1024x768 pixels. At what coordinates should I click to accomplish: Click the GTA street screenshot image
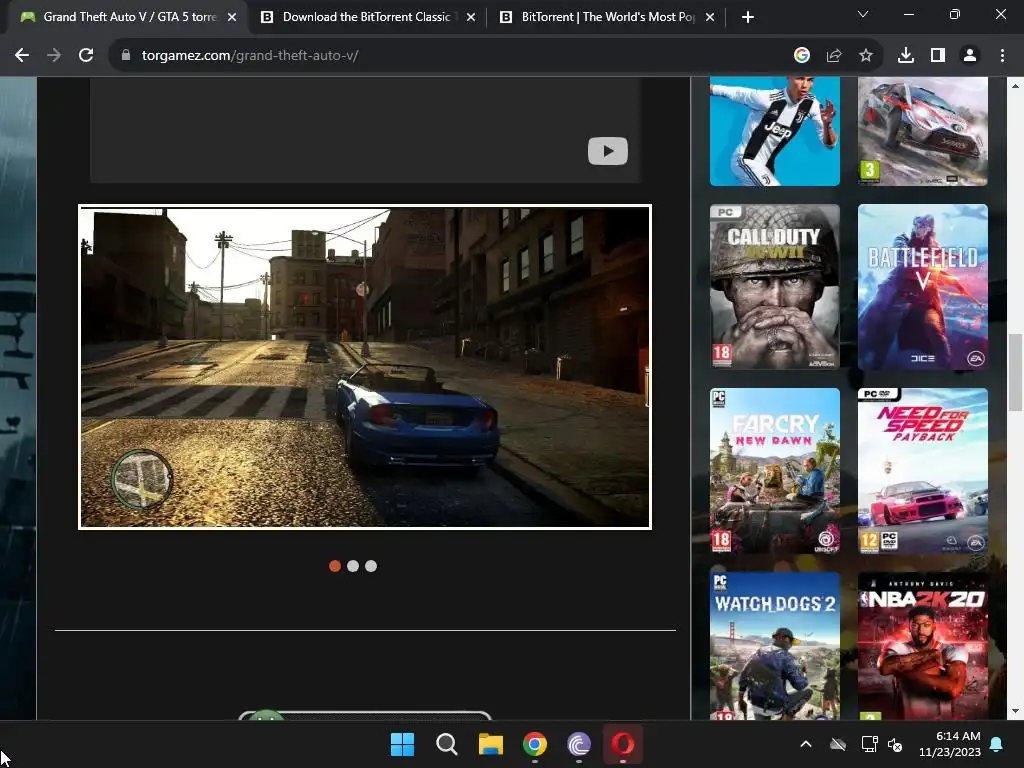coord(364,366)
